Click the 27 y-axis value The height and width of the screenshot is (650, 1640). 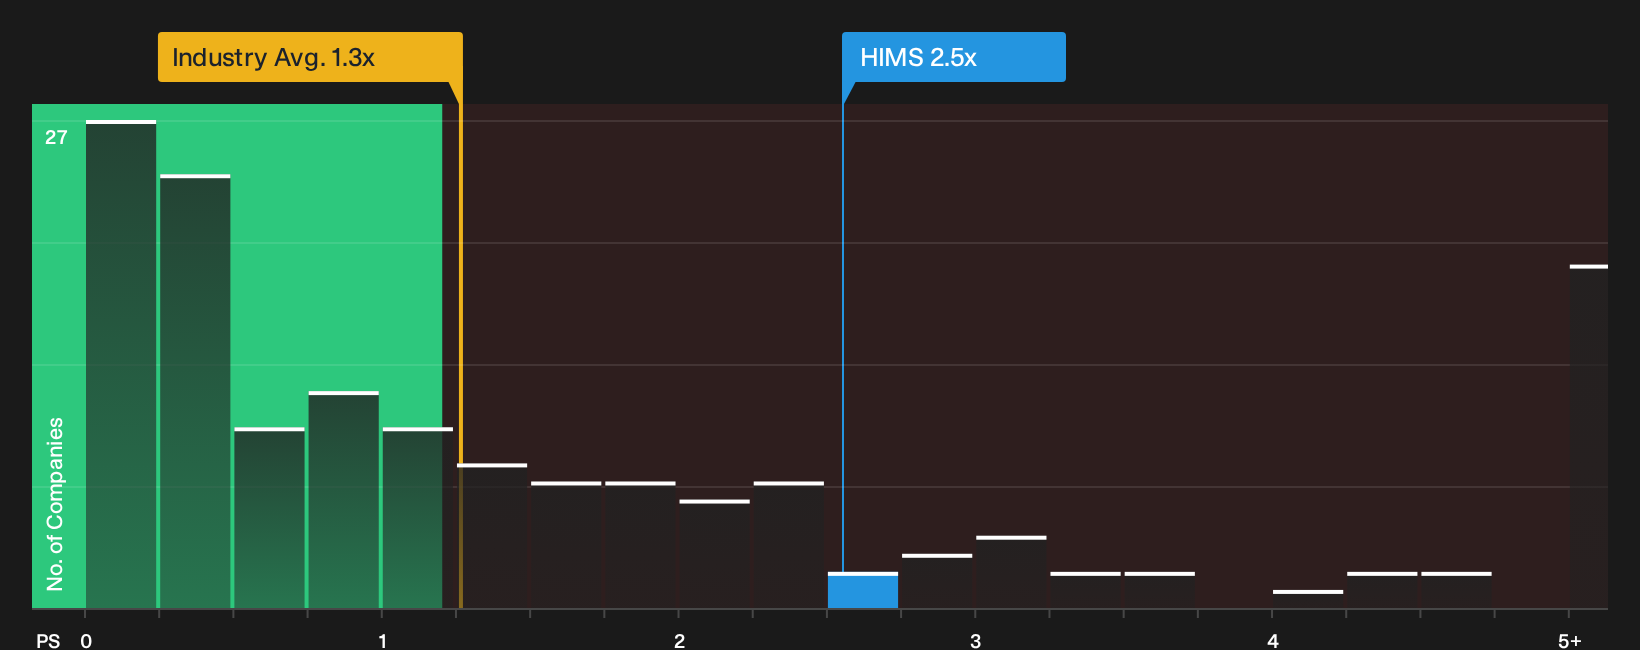coord(56,137)
